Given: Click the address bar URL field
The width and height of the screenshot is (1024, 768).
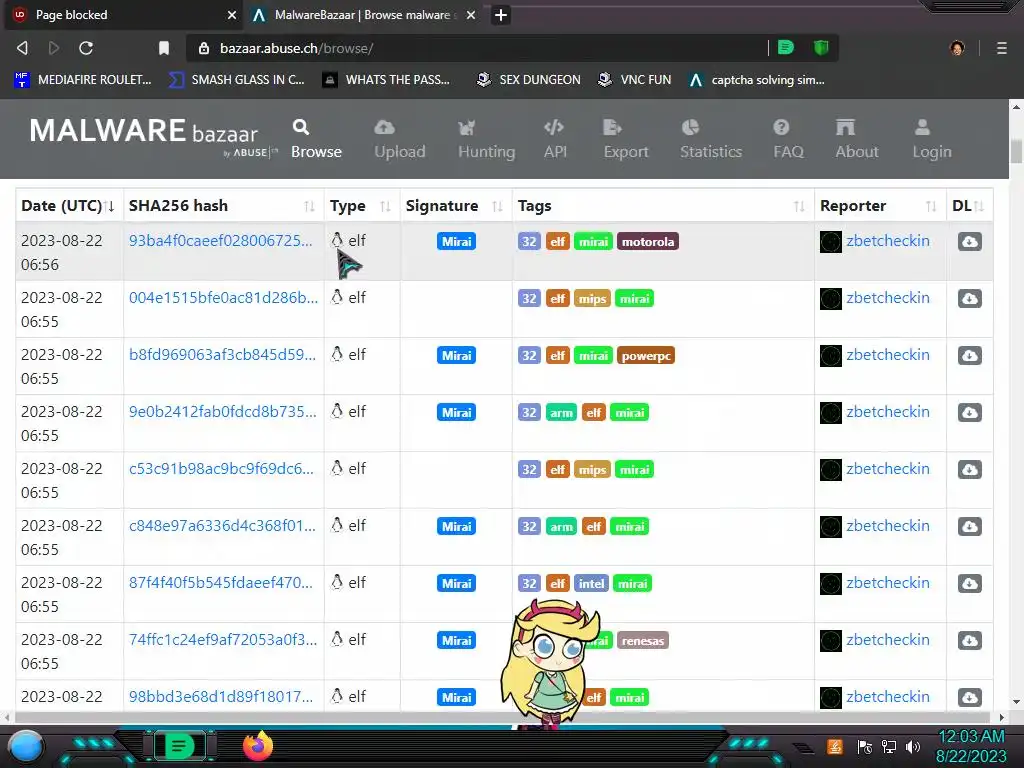Looking at the screenshot, I should [x=477, y=48].
